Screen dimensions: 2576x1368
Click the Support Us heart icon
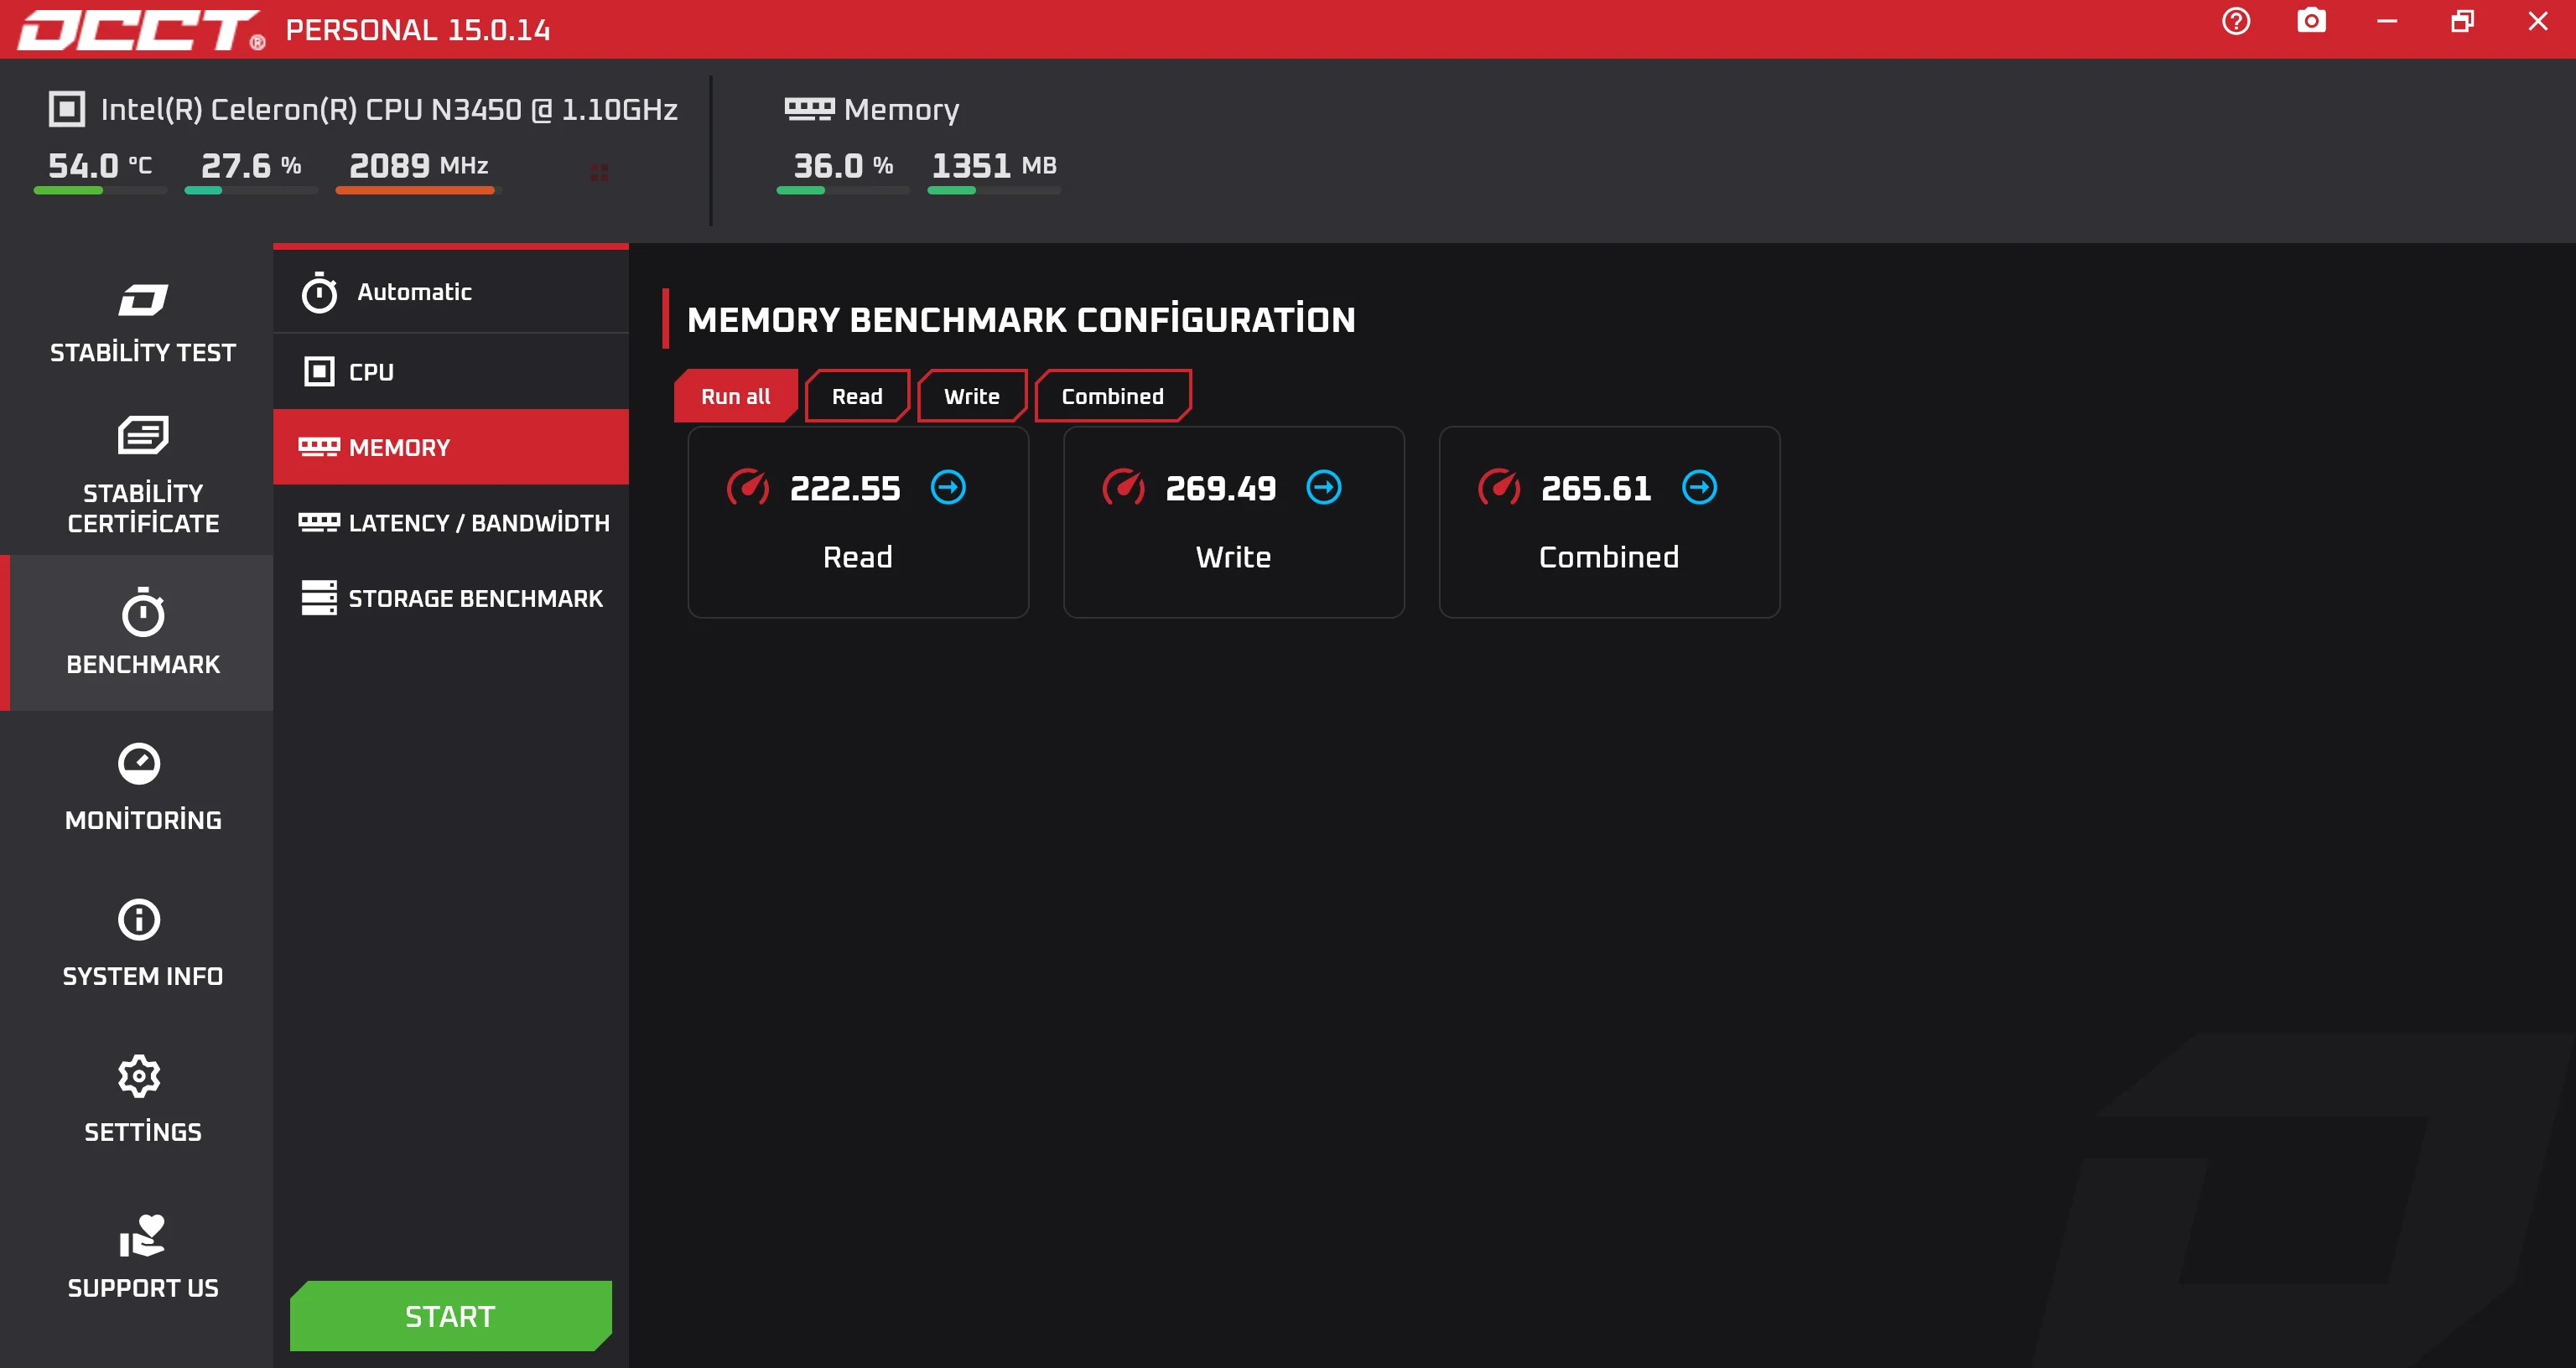pos(142,1238)
